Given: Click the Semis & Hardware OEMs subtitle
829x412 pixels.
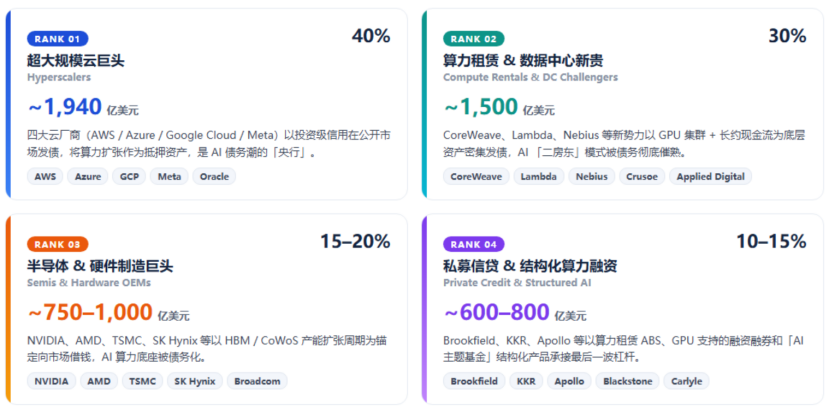Looking at the screenshot, I should 89,282.
